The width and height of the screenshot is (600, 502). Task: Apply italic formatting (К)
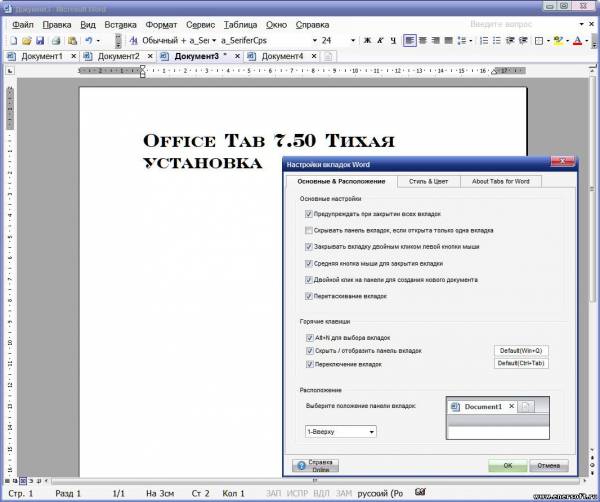pyautogui.click(x=380, y=40)
